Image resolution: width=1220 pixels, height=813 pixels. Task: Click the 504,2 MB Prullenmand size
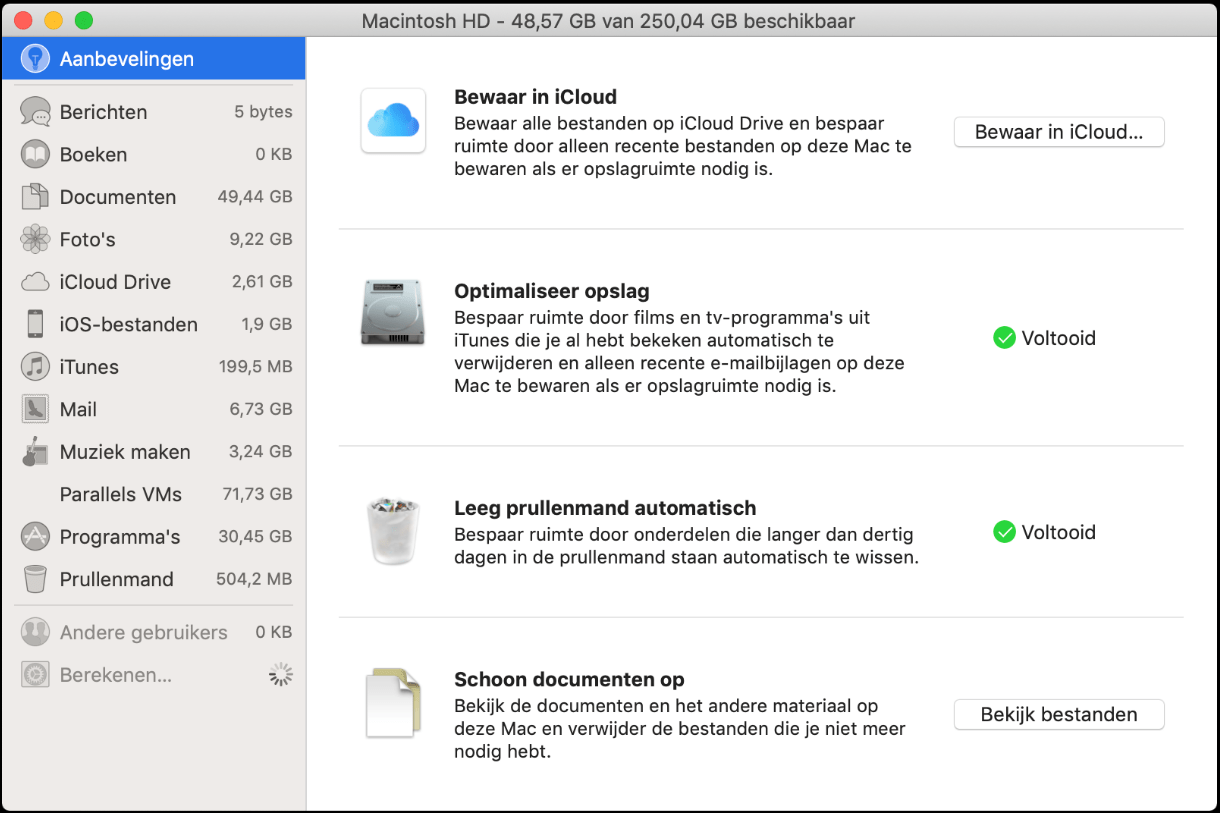tap(255, 579)
